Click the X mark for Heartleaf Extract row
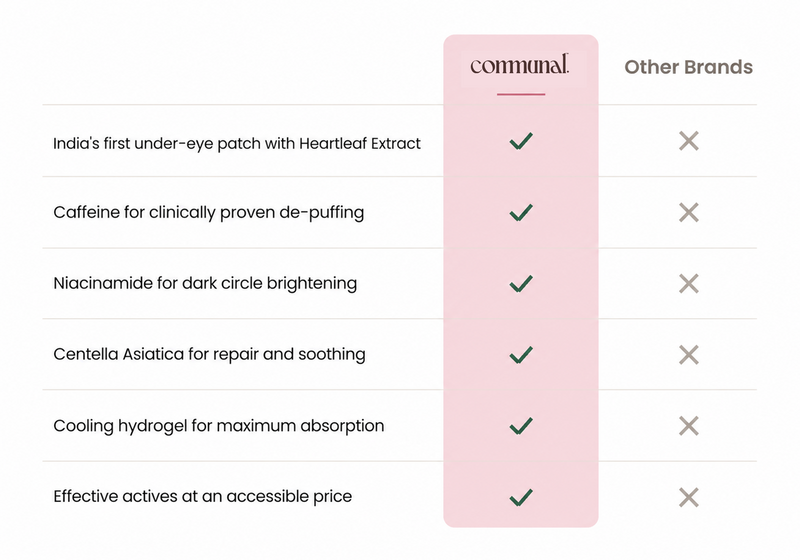800x560 pixels. tap(689, 141)
